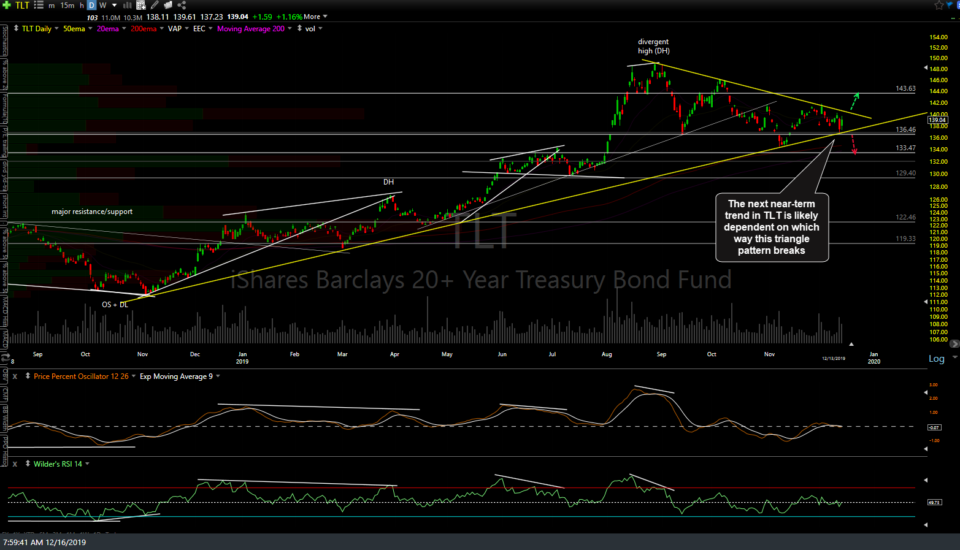
Task: Click the 119.33 horizontal level label
Action: coord(906,238)
